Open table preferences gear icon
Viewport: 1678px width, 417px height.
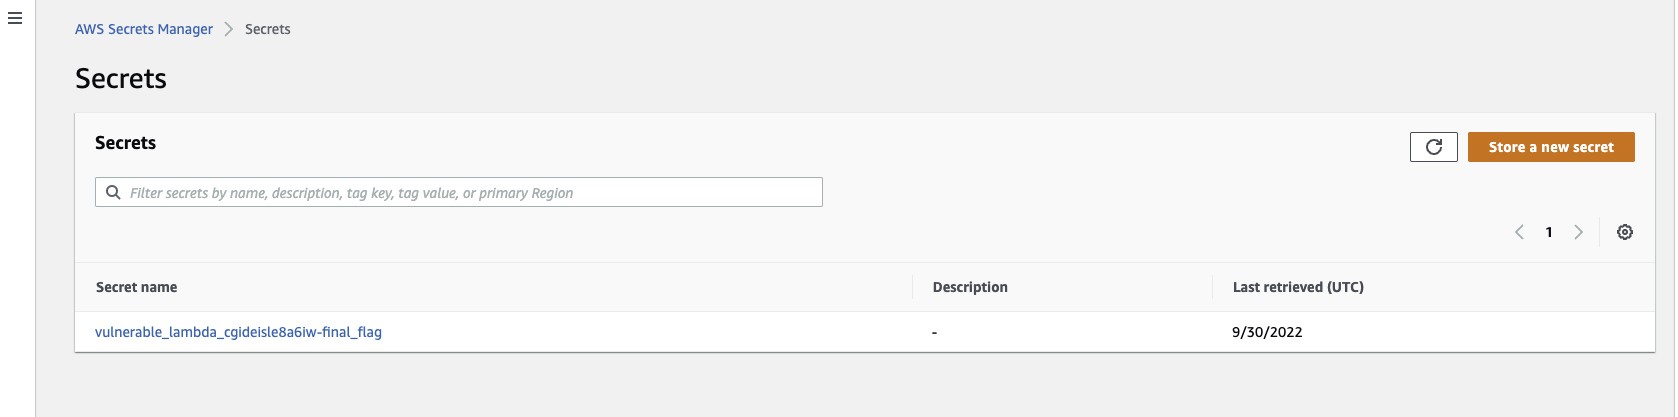point(1625,232)
